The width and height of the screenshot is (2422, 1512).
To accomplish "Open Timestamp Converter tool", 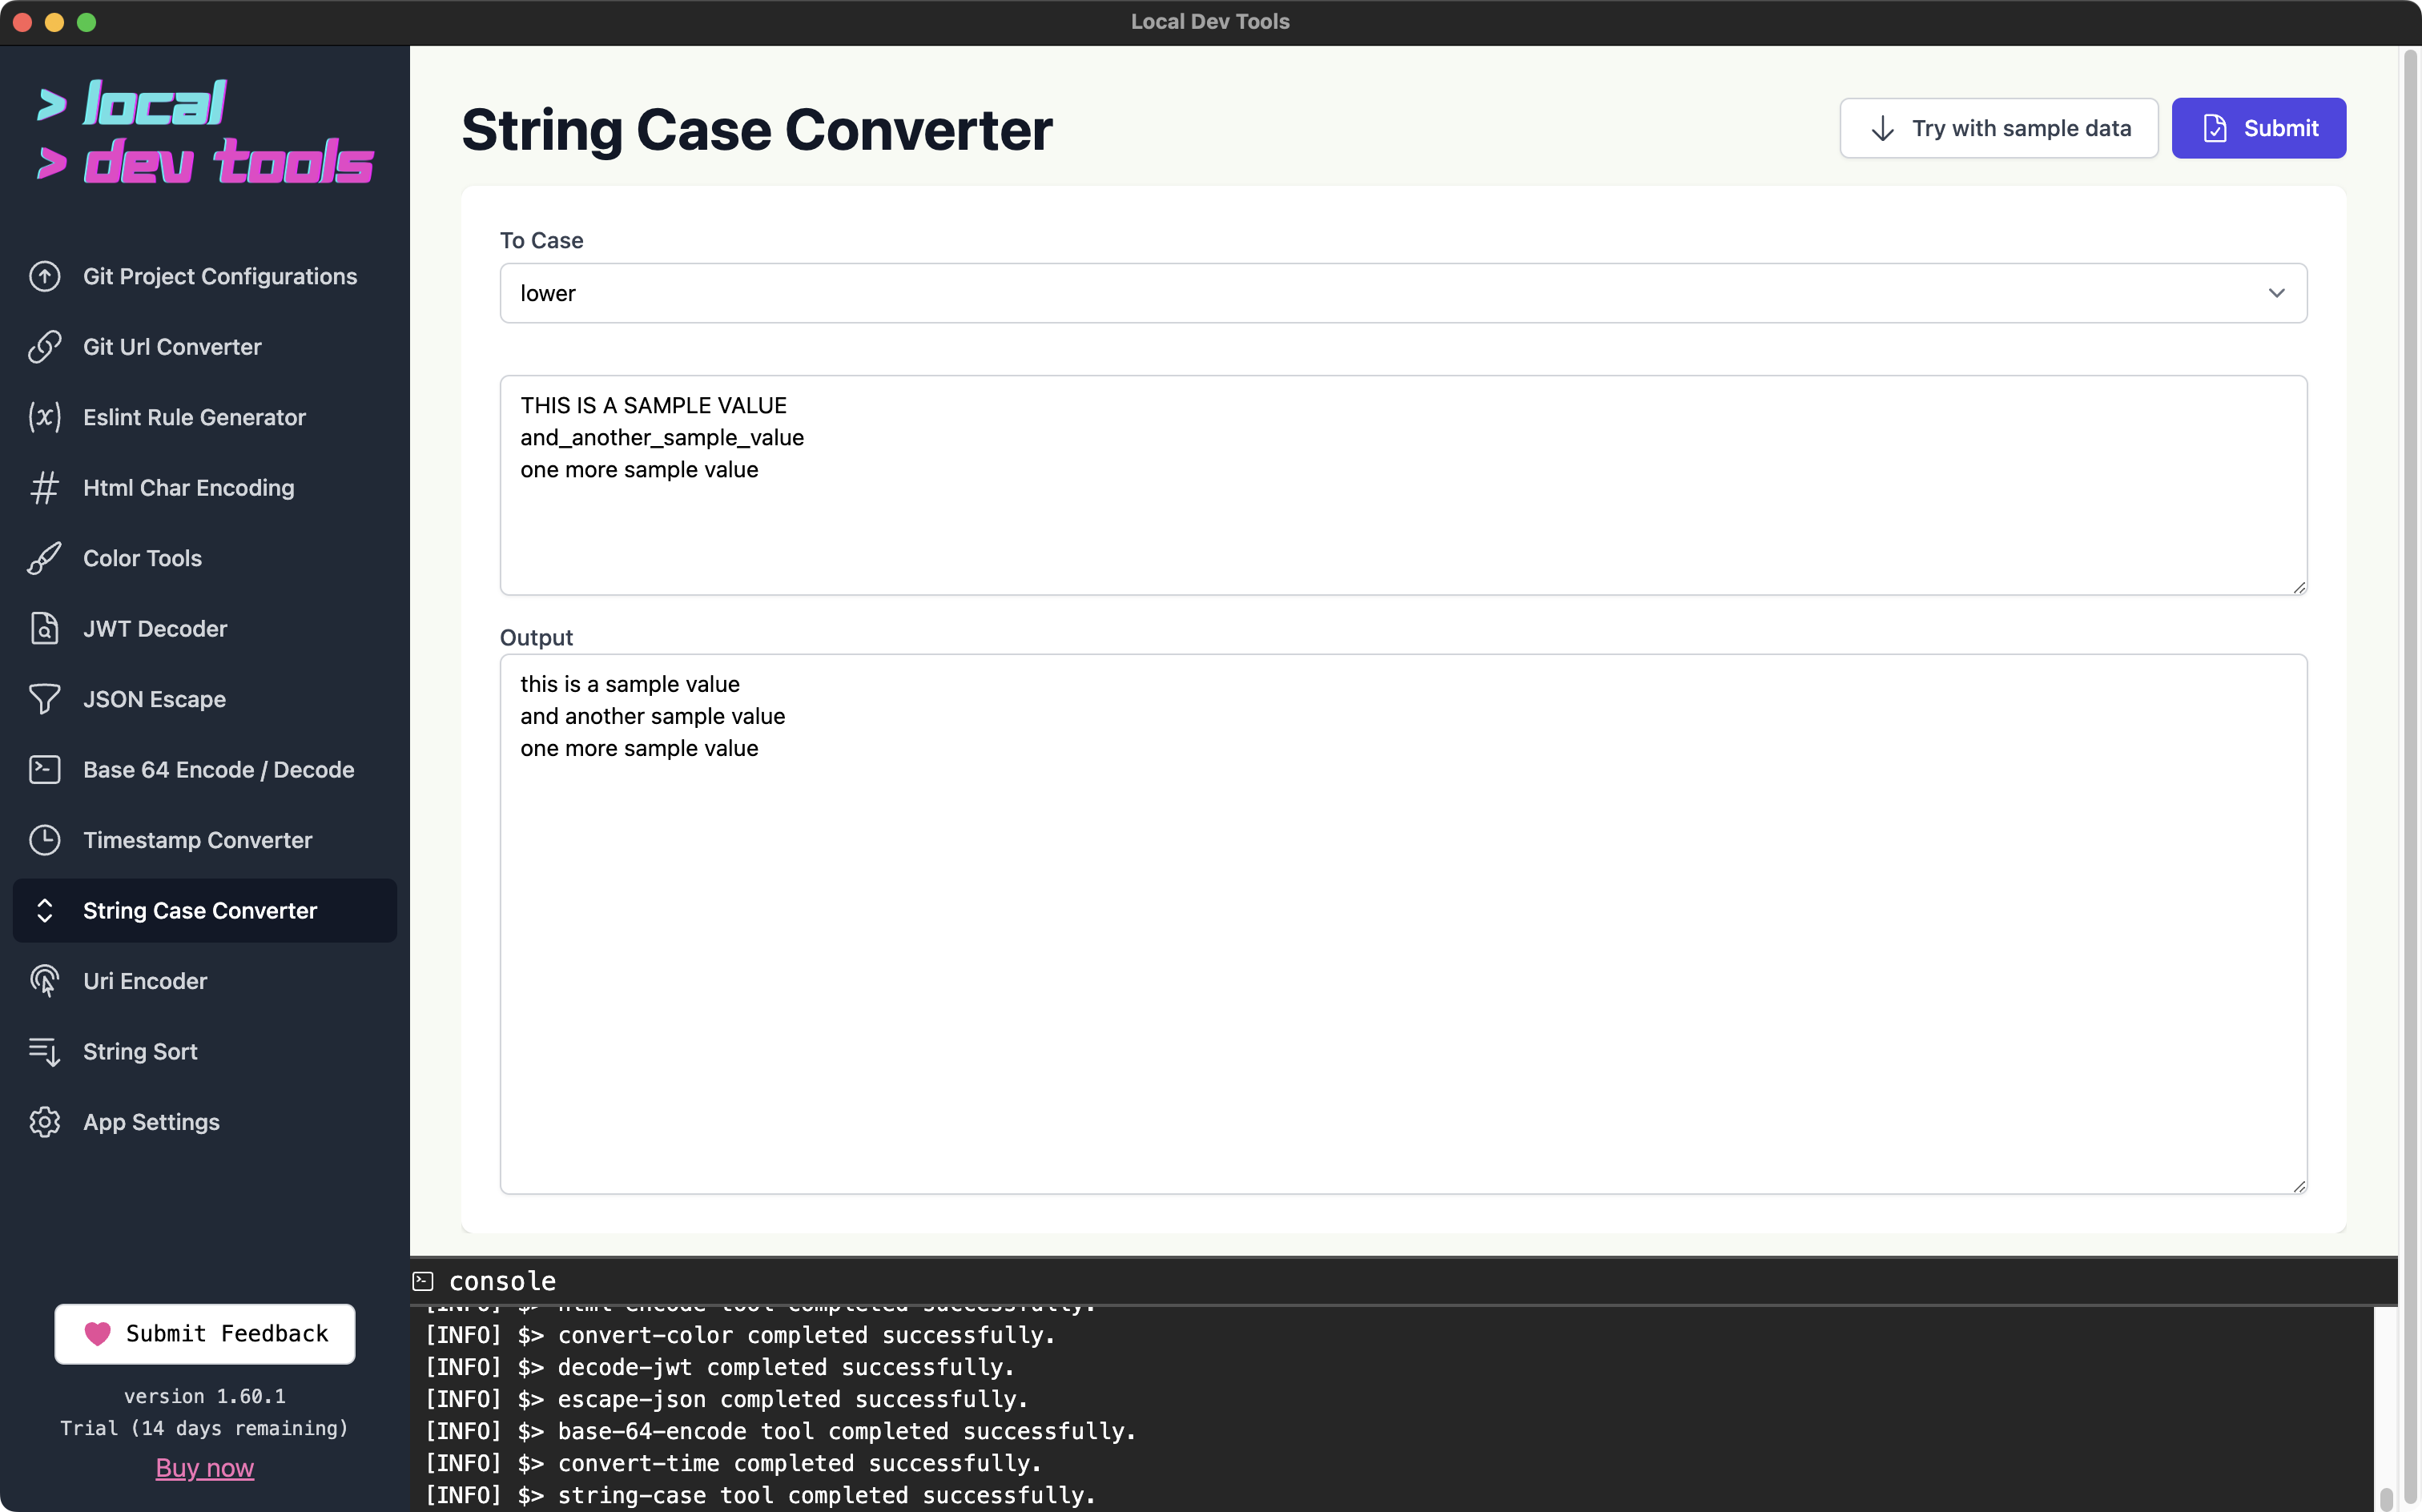I will coord(205,840).
